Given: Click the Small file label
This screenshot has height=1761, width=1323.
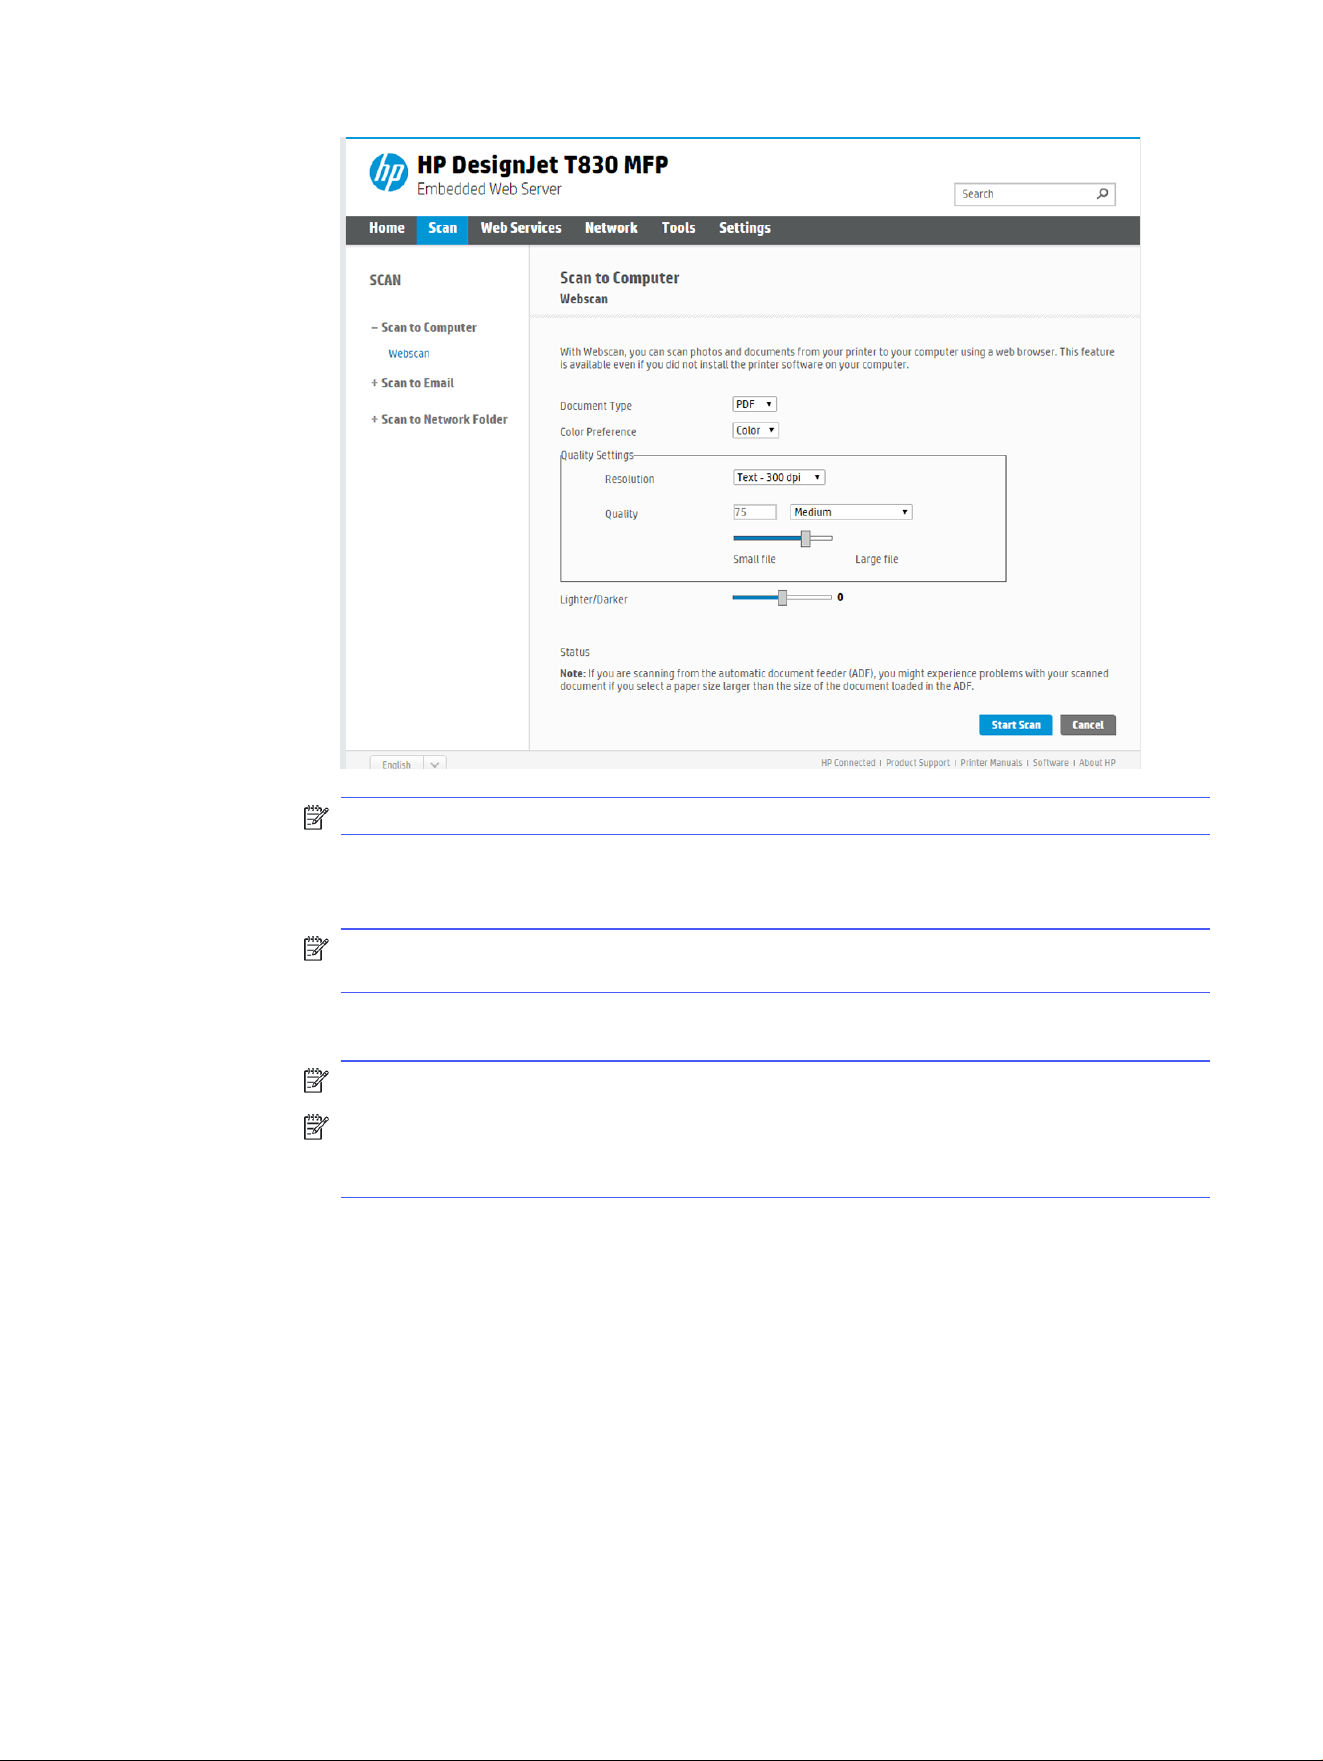Looking at the screenshot, I should point(754,560).
